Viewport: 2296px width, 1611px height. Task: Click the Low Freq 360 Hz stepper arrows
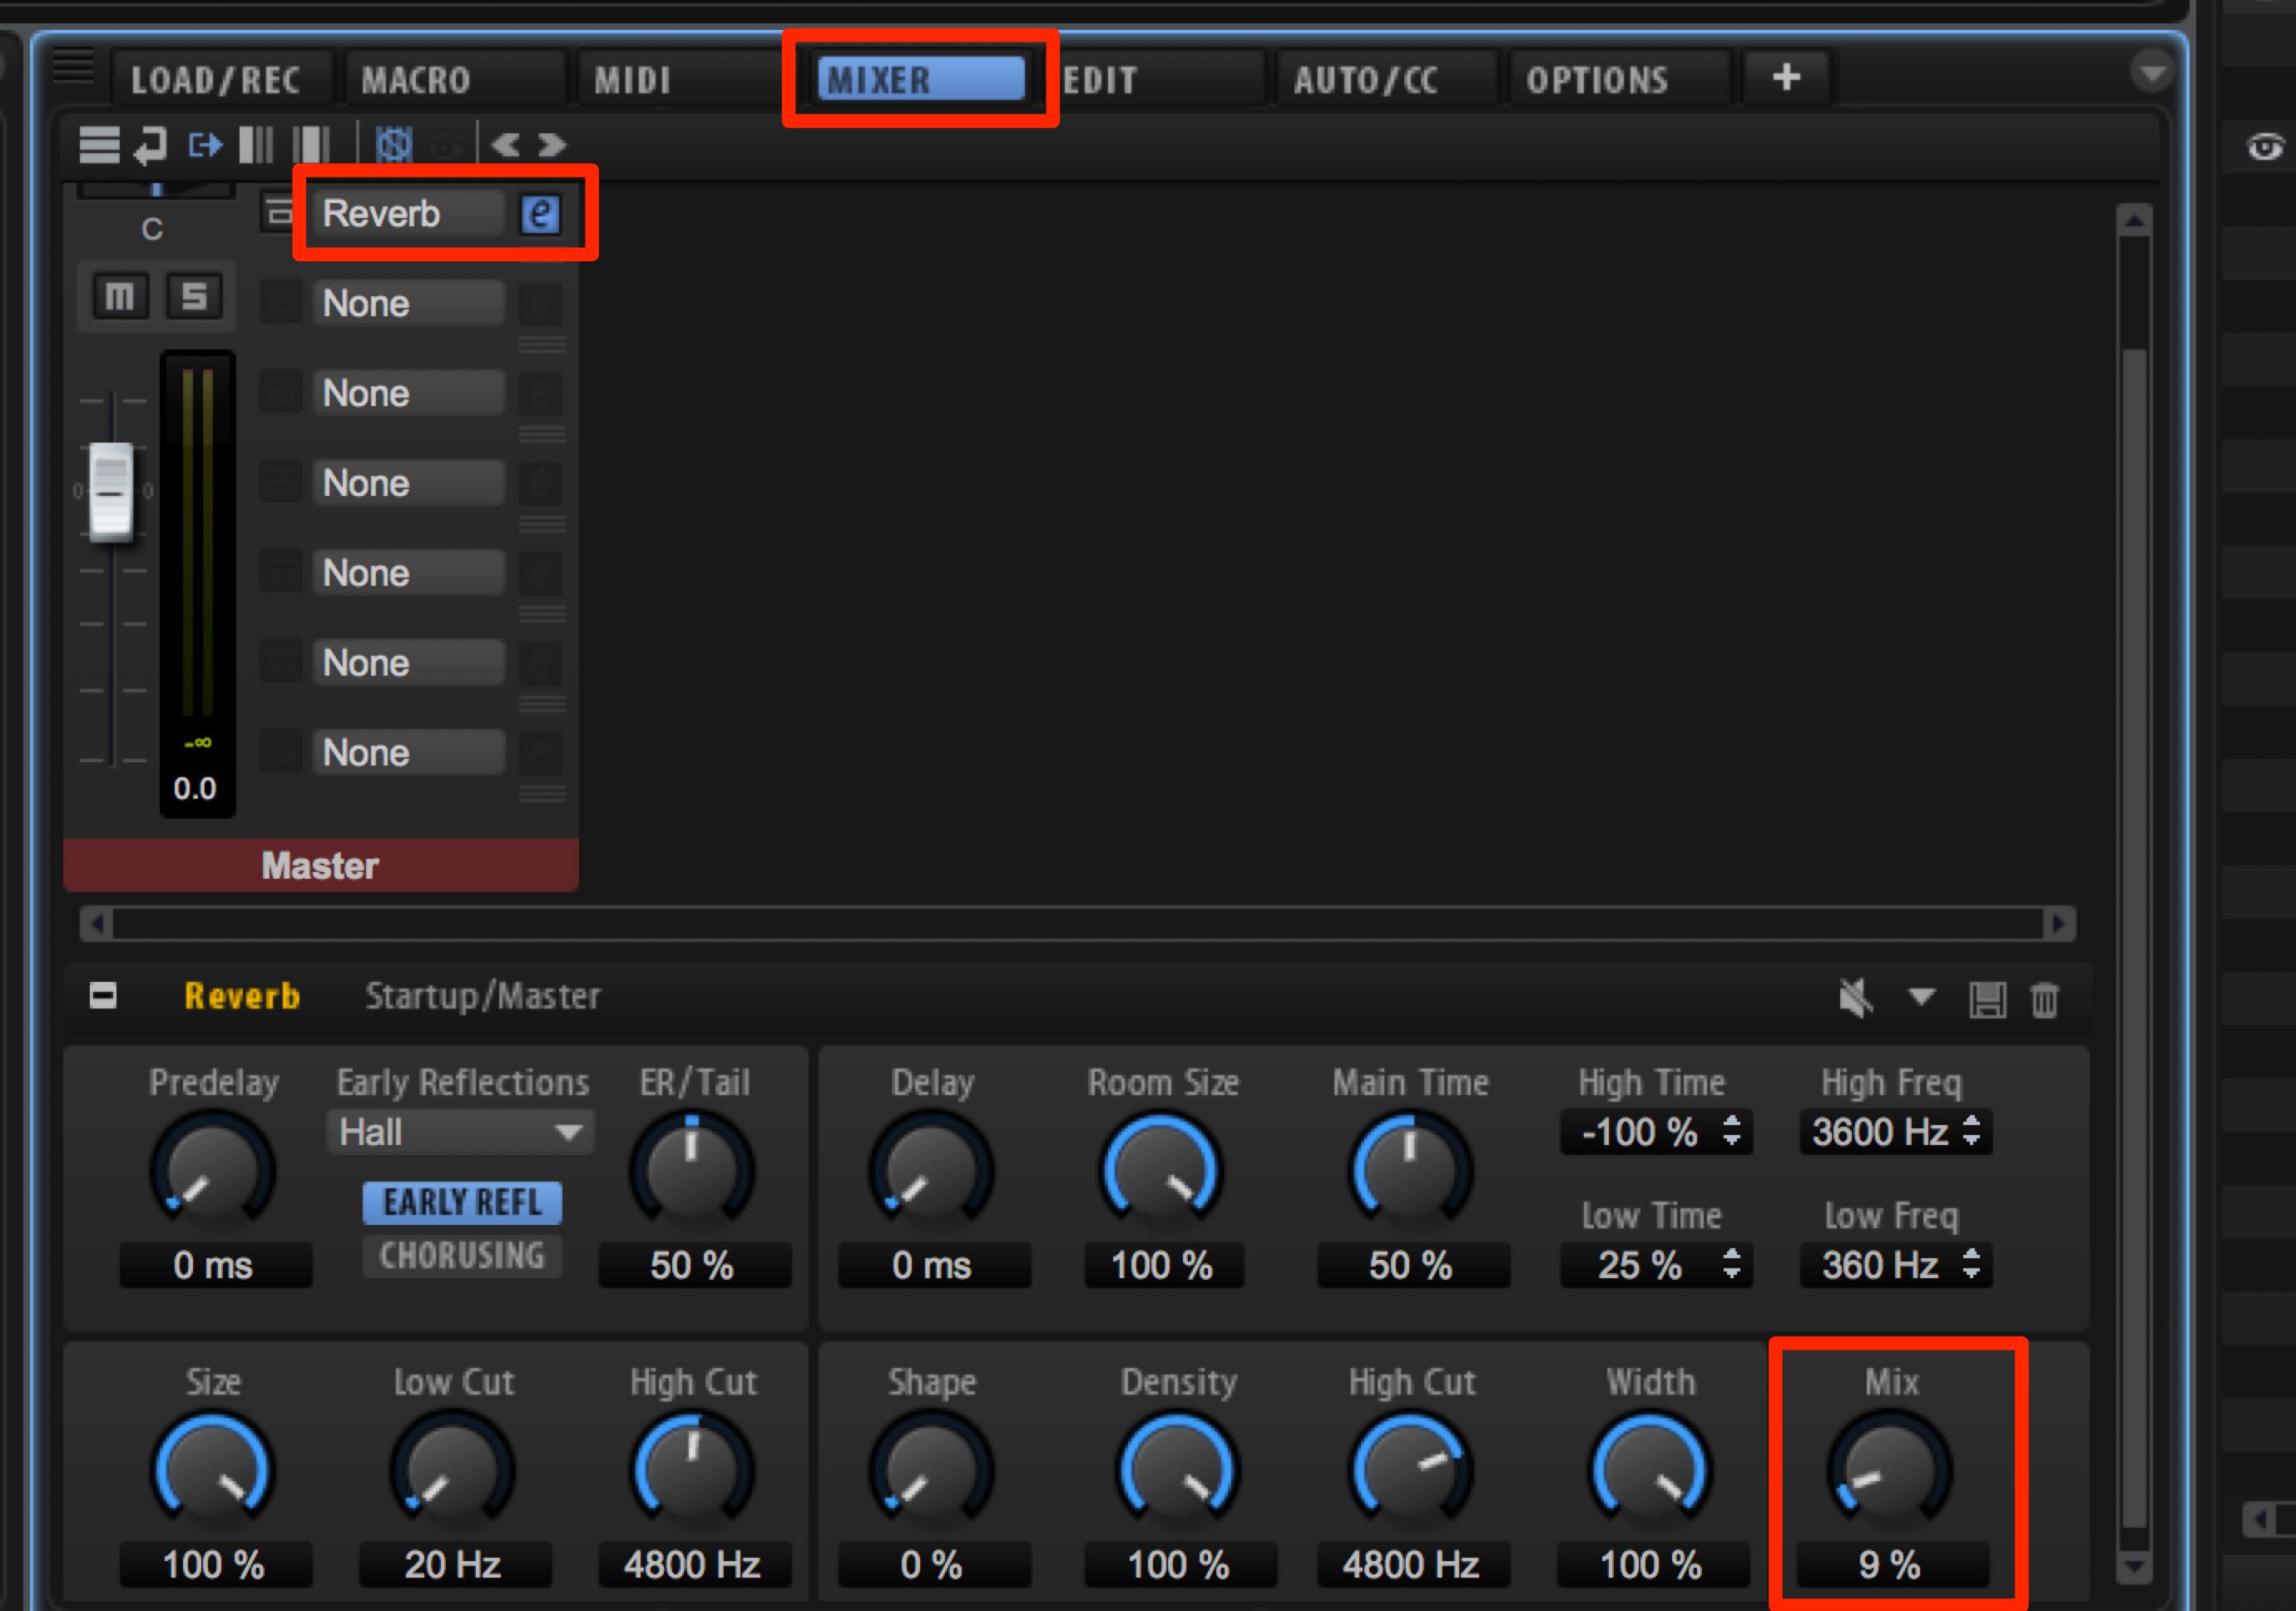click(1971, 1264)
